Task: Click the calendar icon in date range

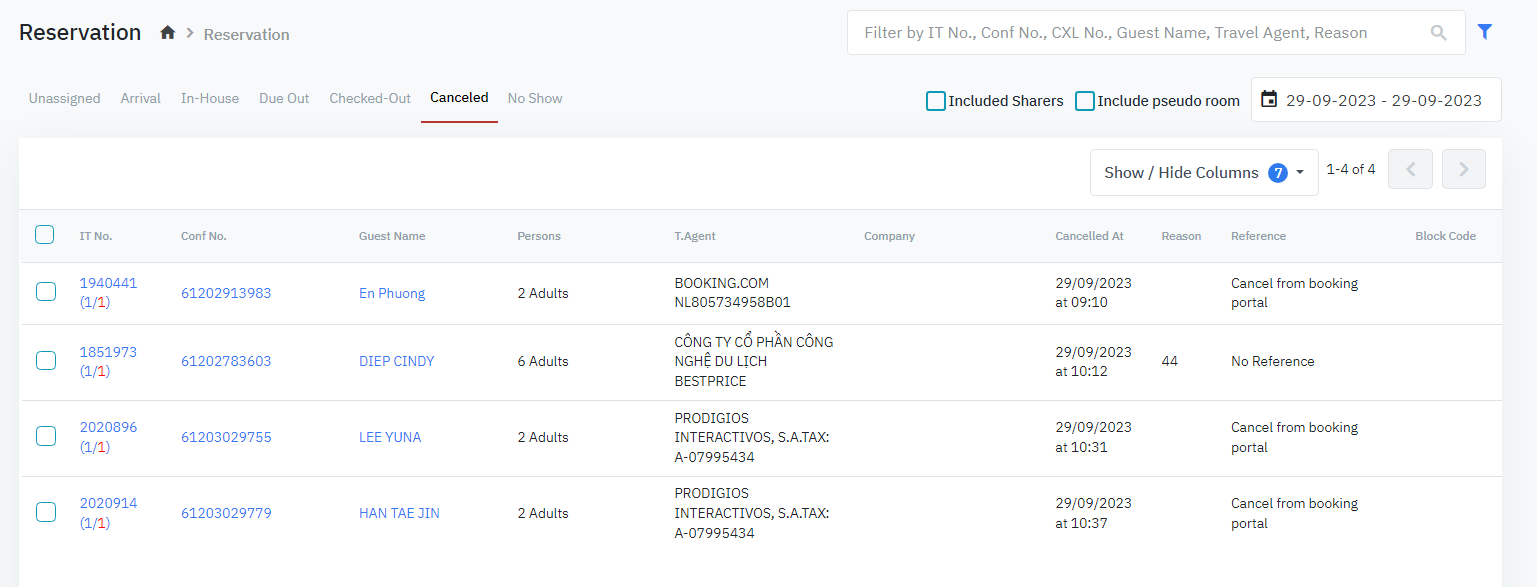Action: (x=1269, y=99)
